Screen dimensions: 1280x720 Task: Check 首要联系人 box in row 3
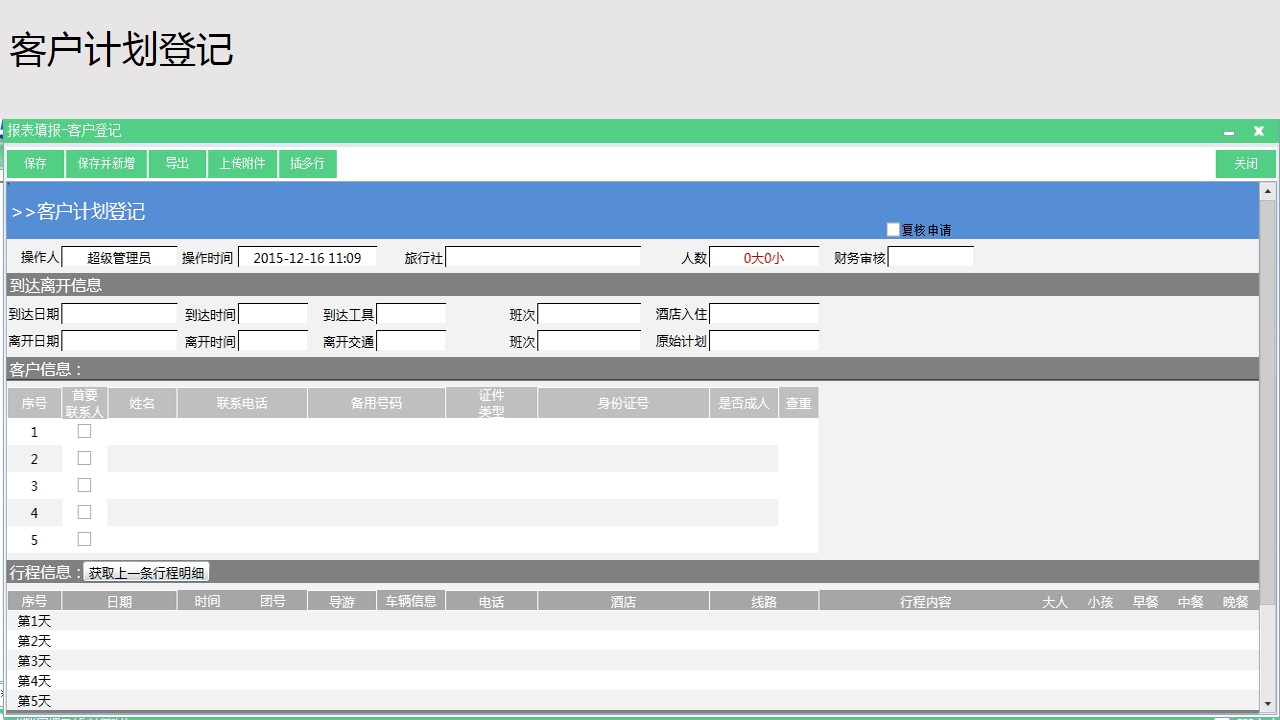tap(85, 485)
